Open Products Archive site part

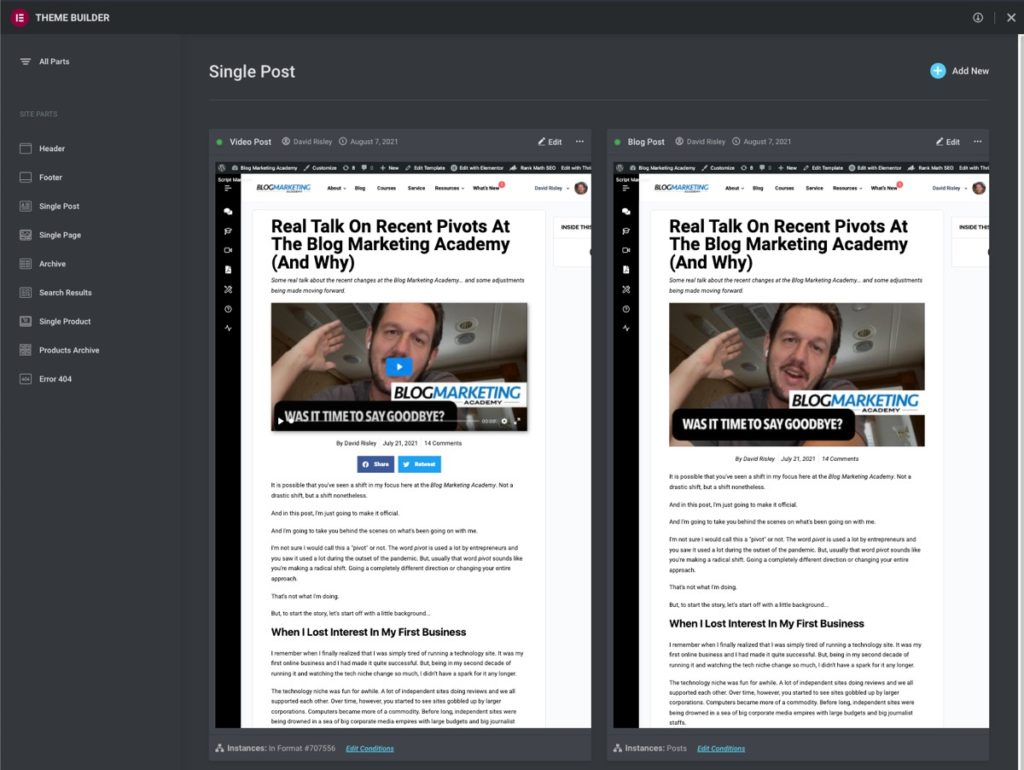click(69, 349)
